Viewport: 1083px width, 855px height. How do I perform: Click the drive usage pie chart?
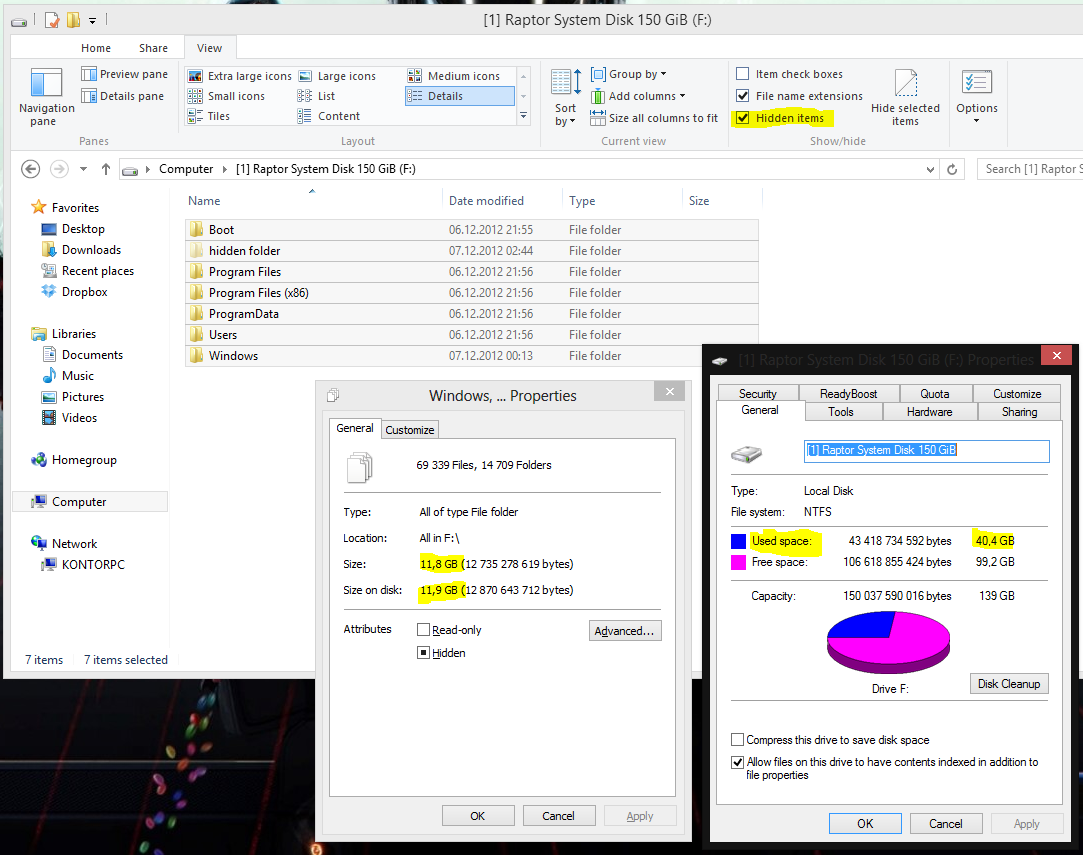[888, 642]
